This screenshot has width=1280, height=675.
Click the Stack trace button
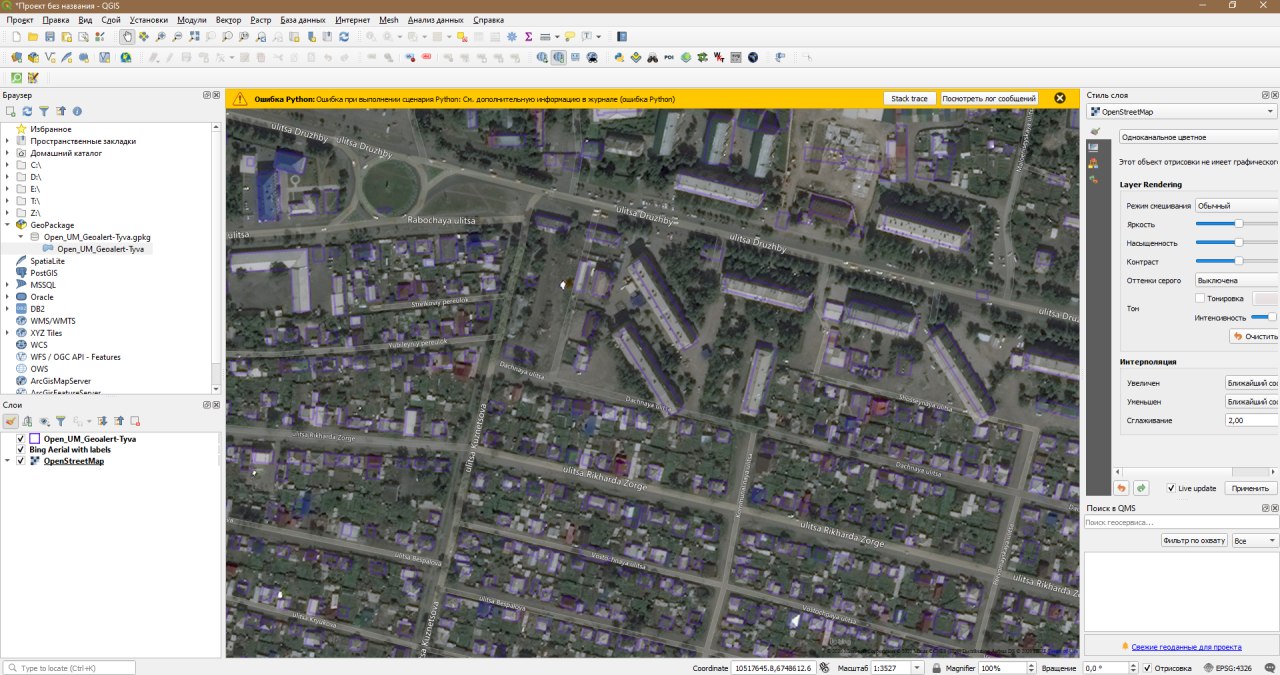(x=910, y=98)
